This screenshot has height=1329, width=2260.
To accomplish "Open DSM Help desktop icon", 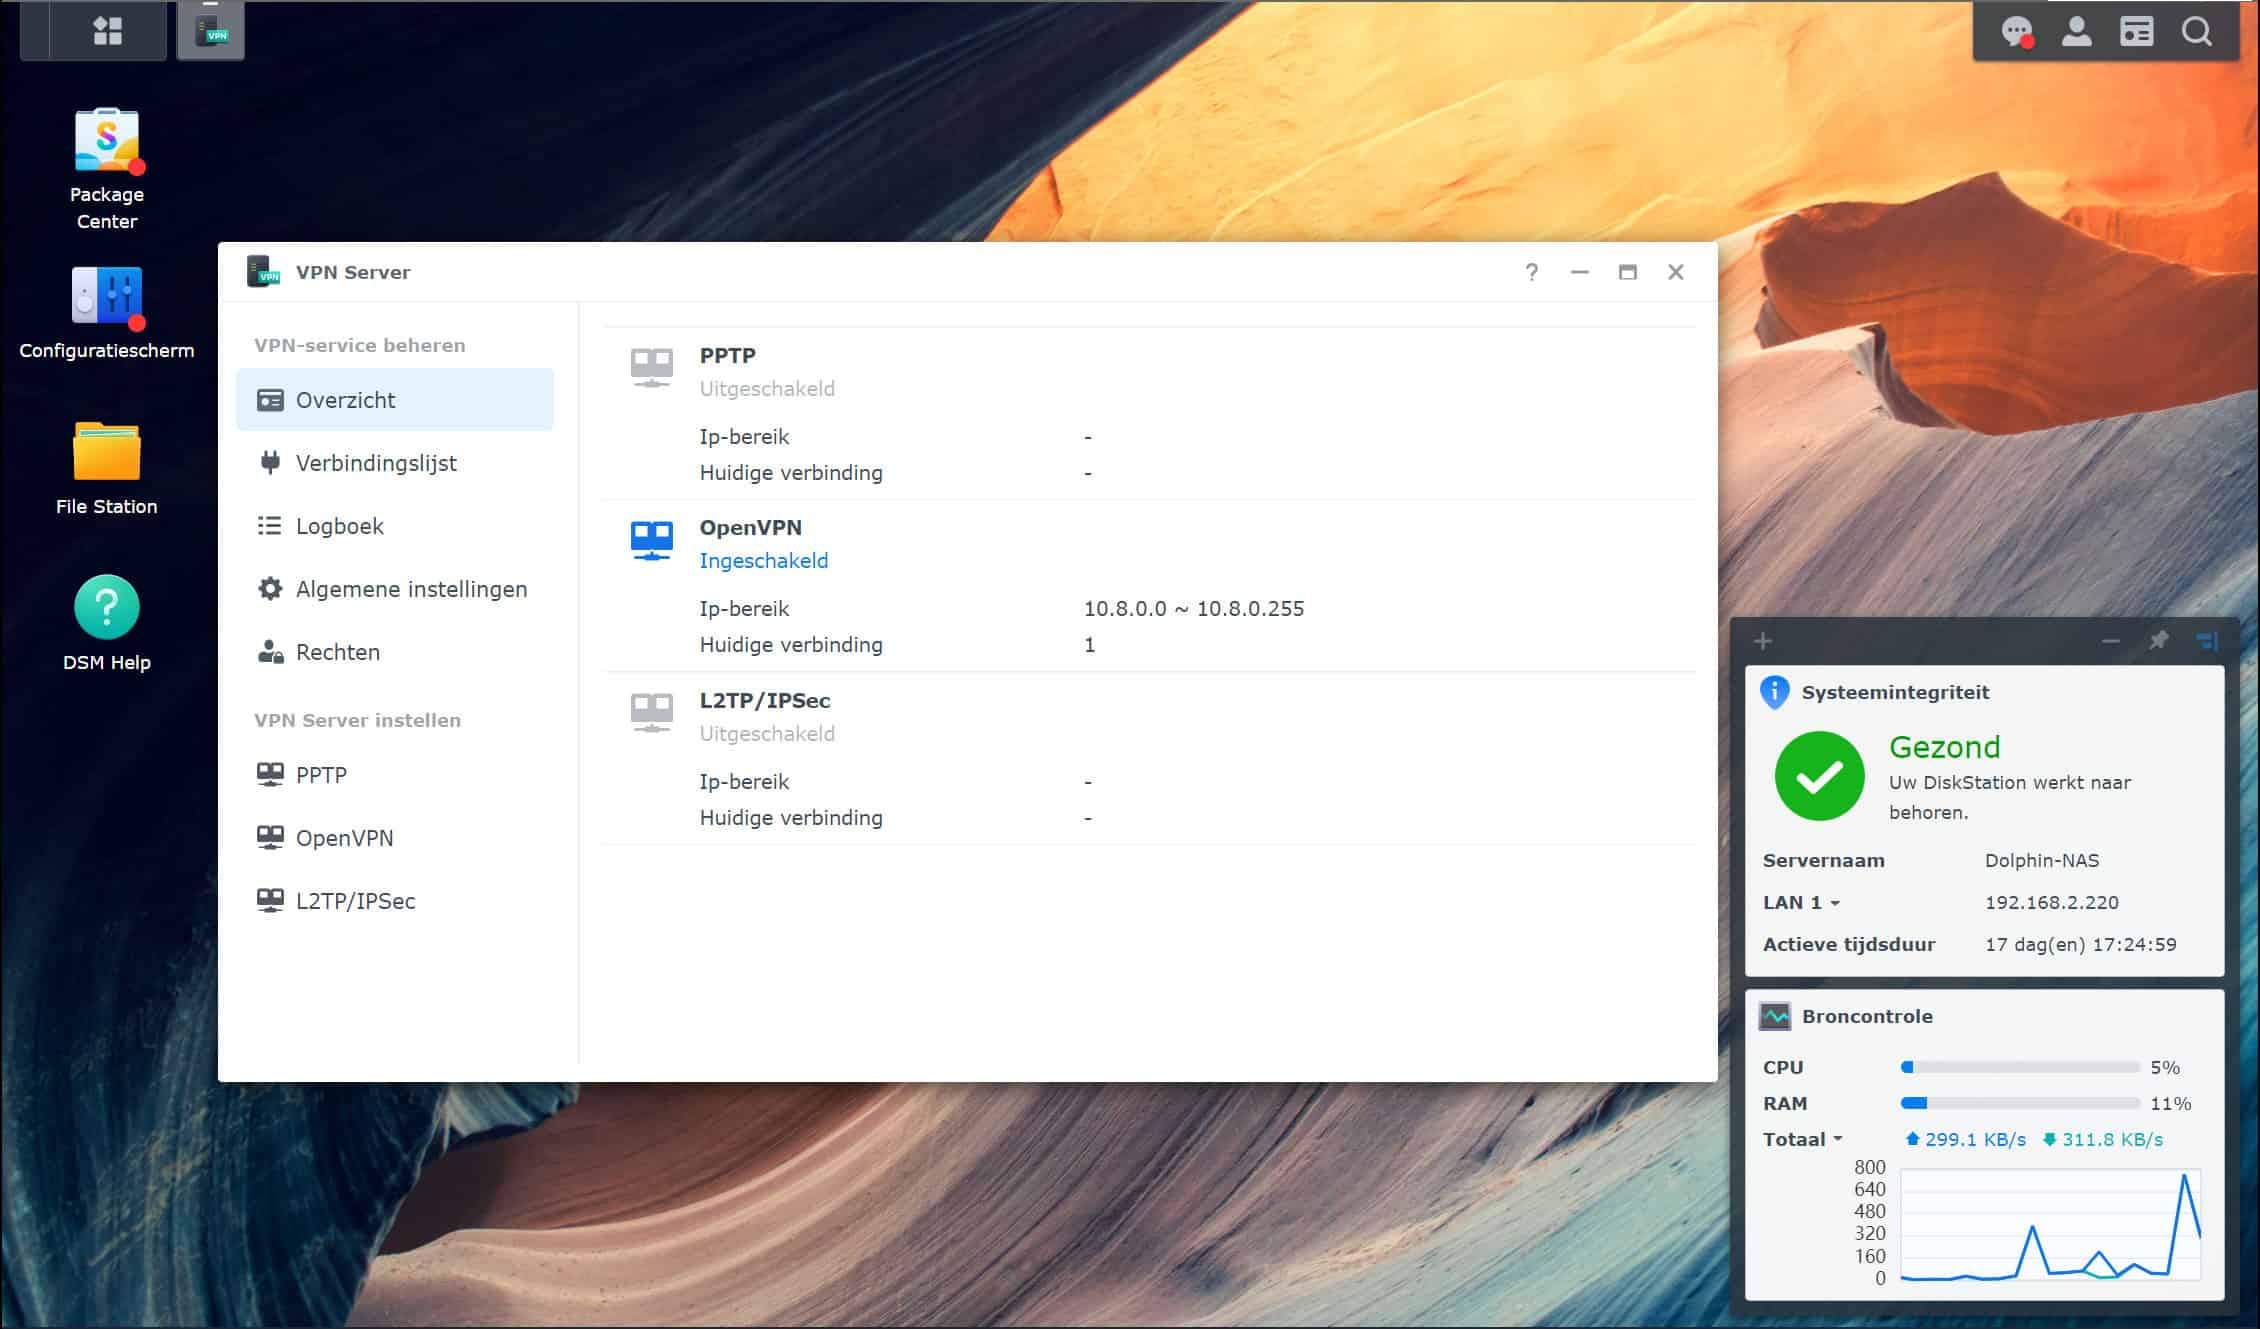I will [107, 623].
